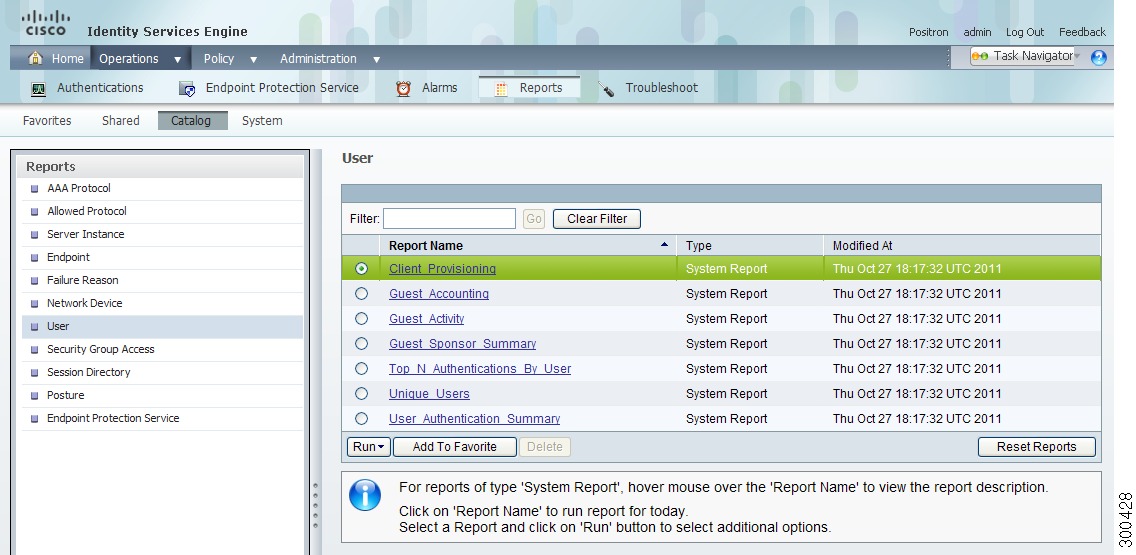Image resolution: width=1136 pixels, height=555 pixels.
Task: Click the Type column header
Action: (x=750, y=246)
